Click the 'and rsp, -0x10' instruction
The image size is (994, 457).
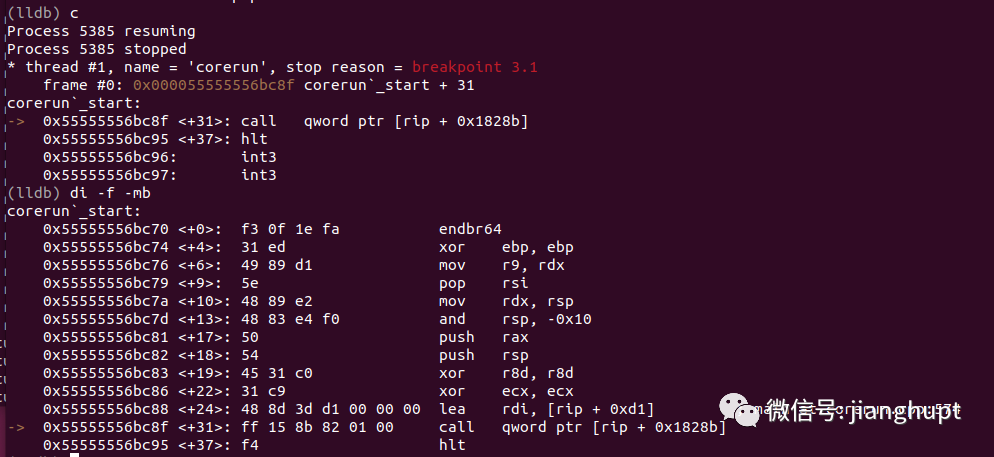(515, 319)
